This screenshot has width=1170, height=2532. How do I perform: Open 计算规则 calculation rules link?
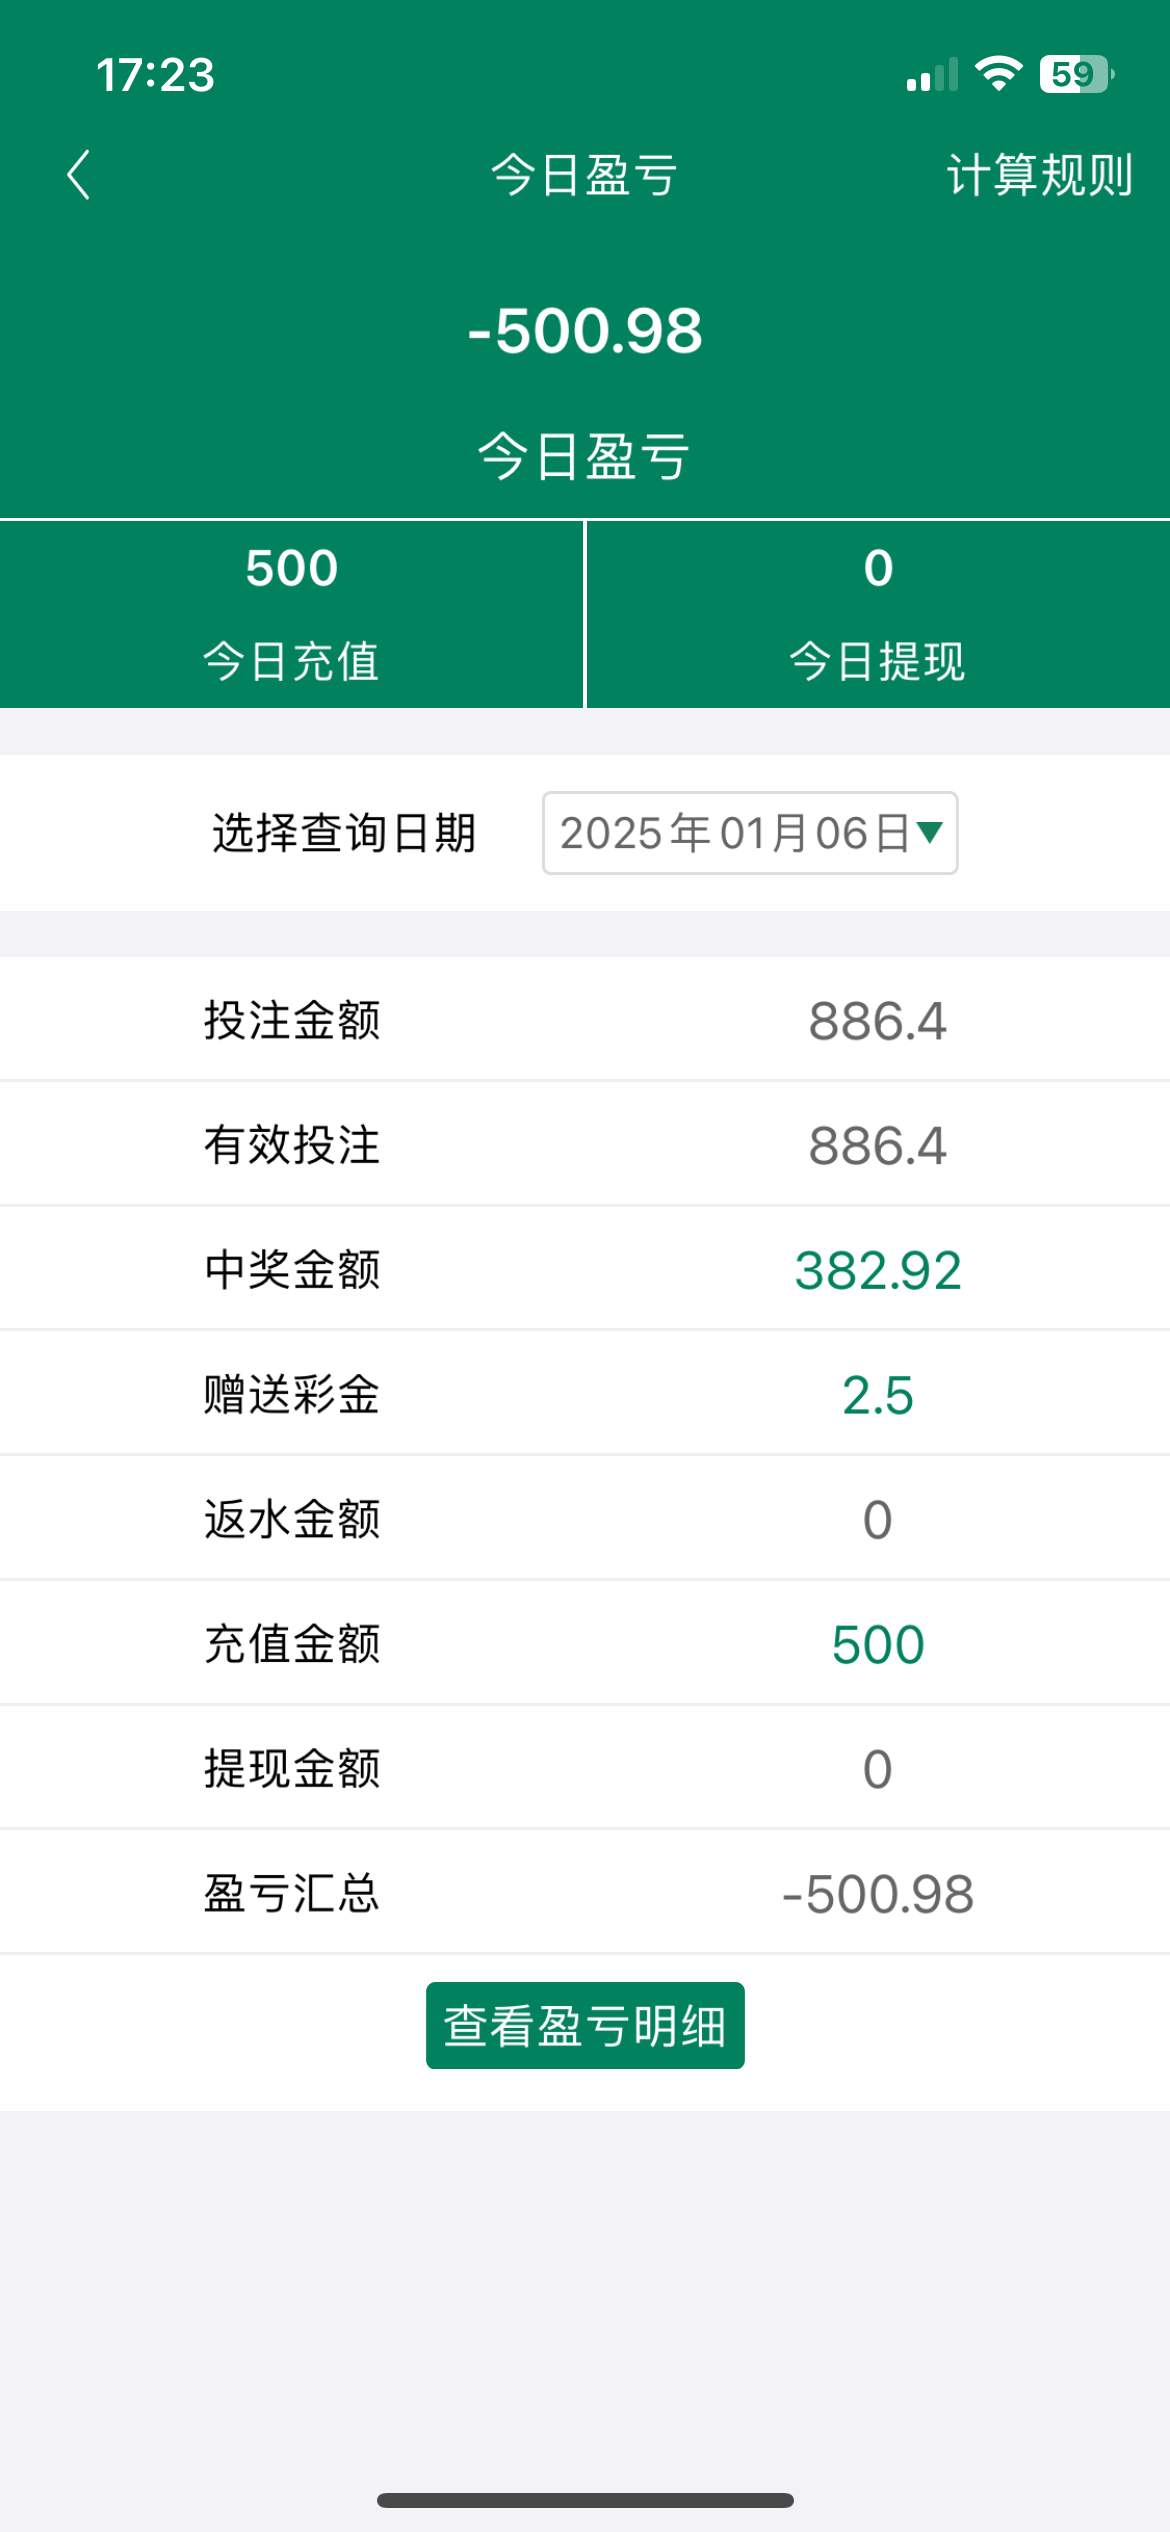pyautogui.click(x=1039, y=175)
